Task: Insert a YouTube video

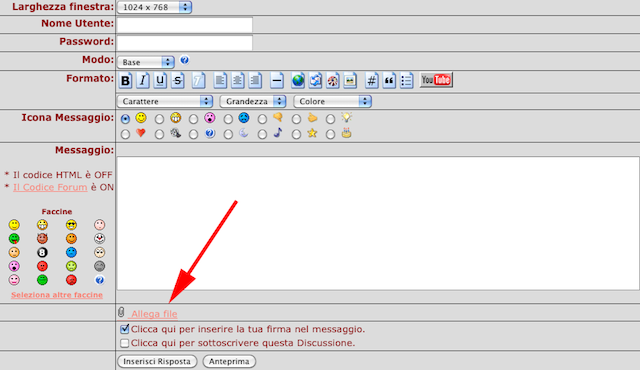Action: pyautogui.click(x=436, y=80)
